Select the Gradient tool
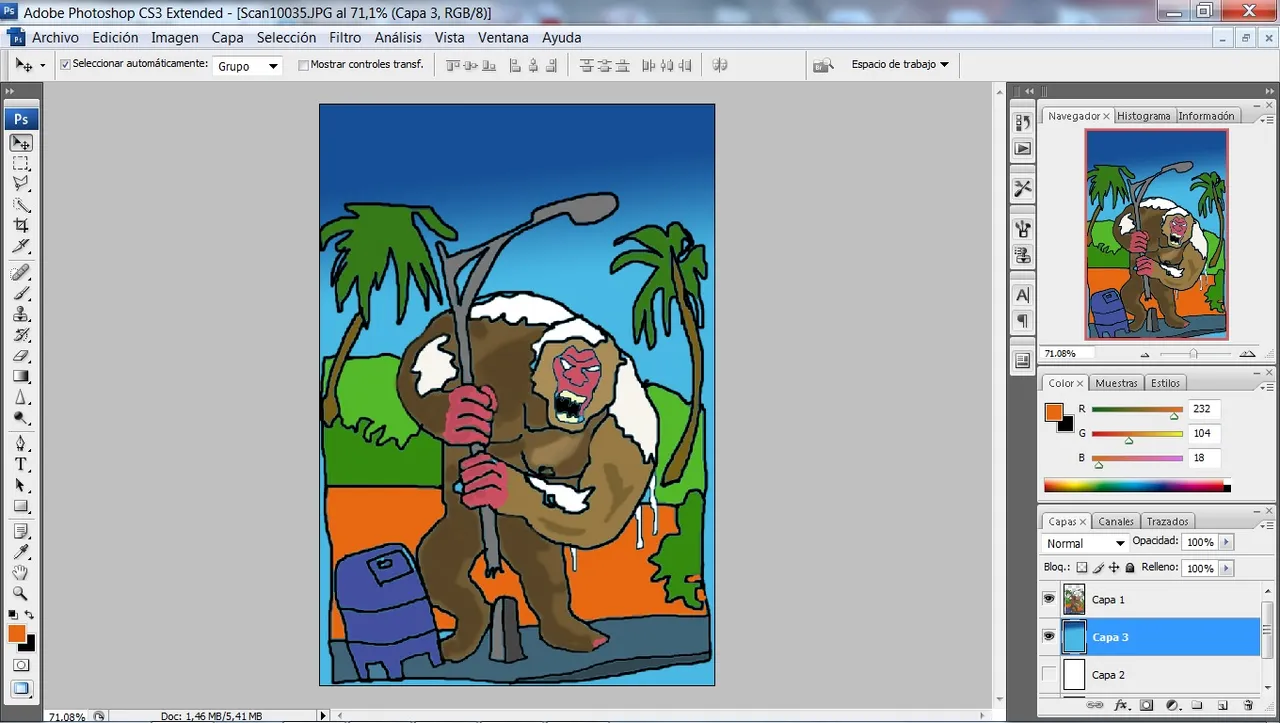 coord(21,376)
